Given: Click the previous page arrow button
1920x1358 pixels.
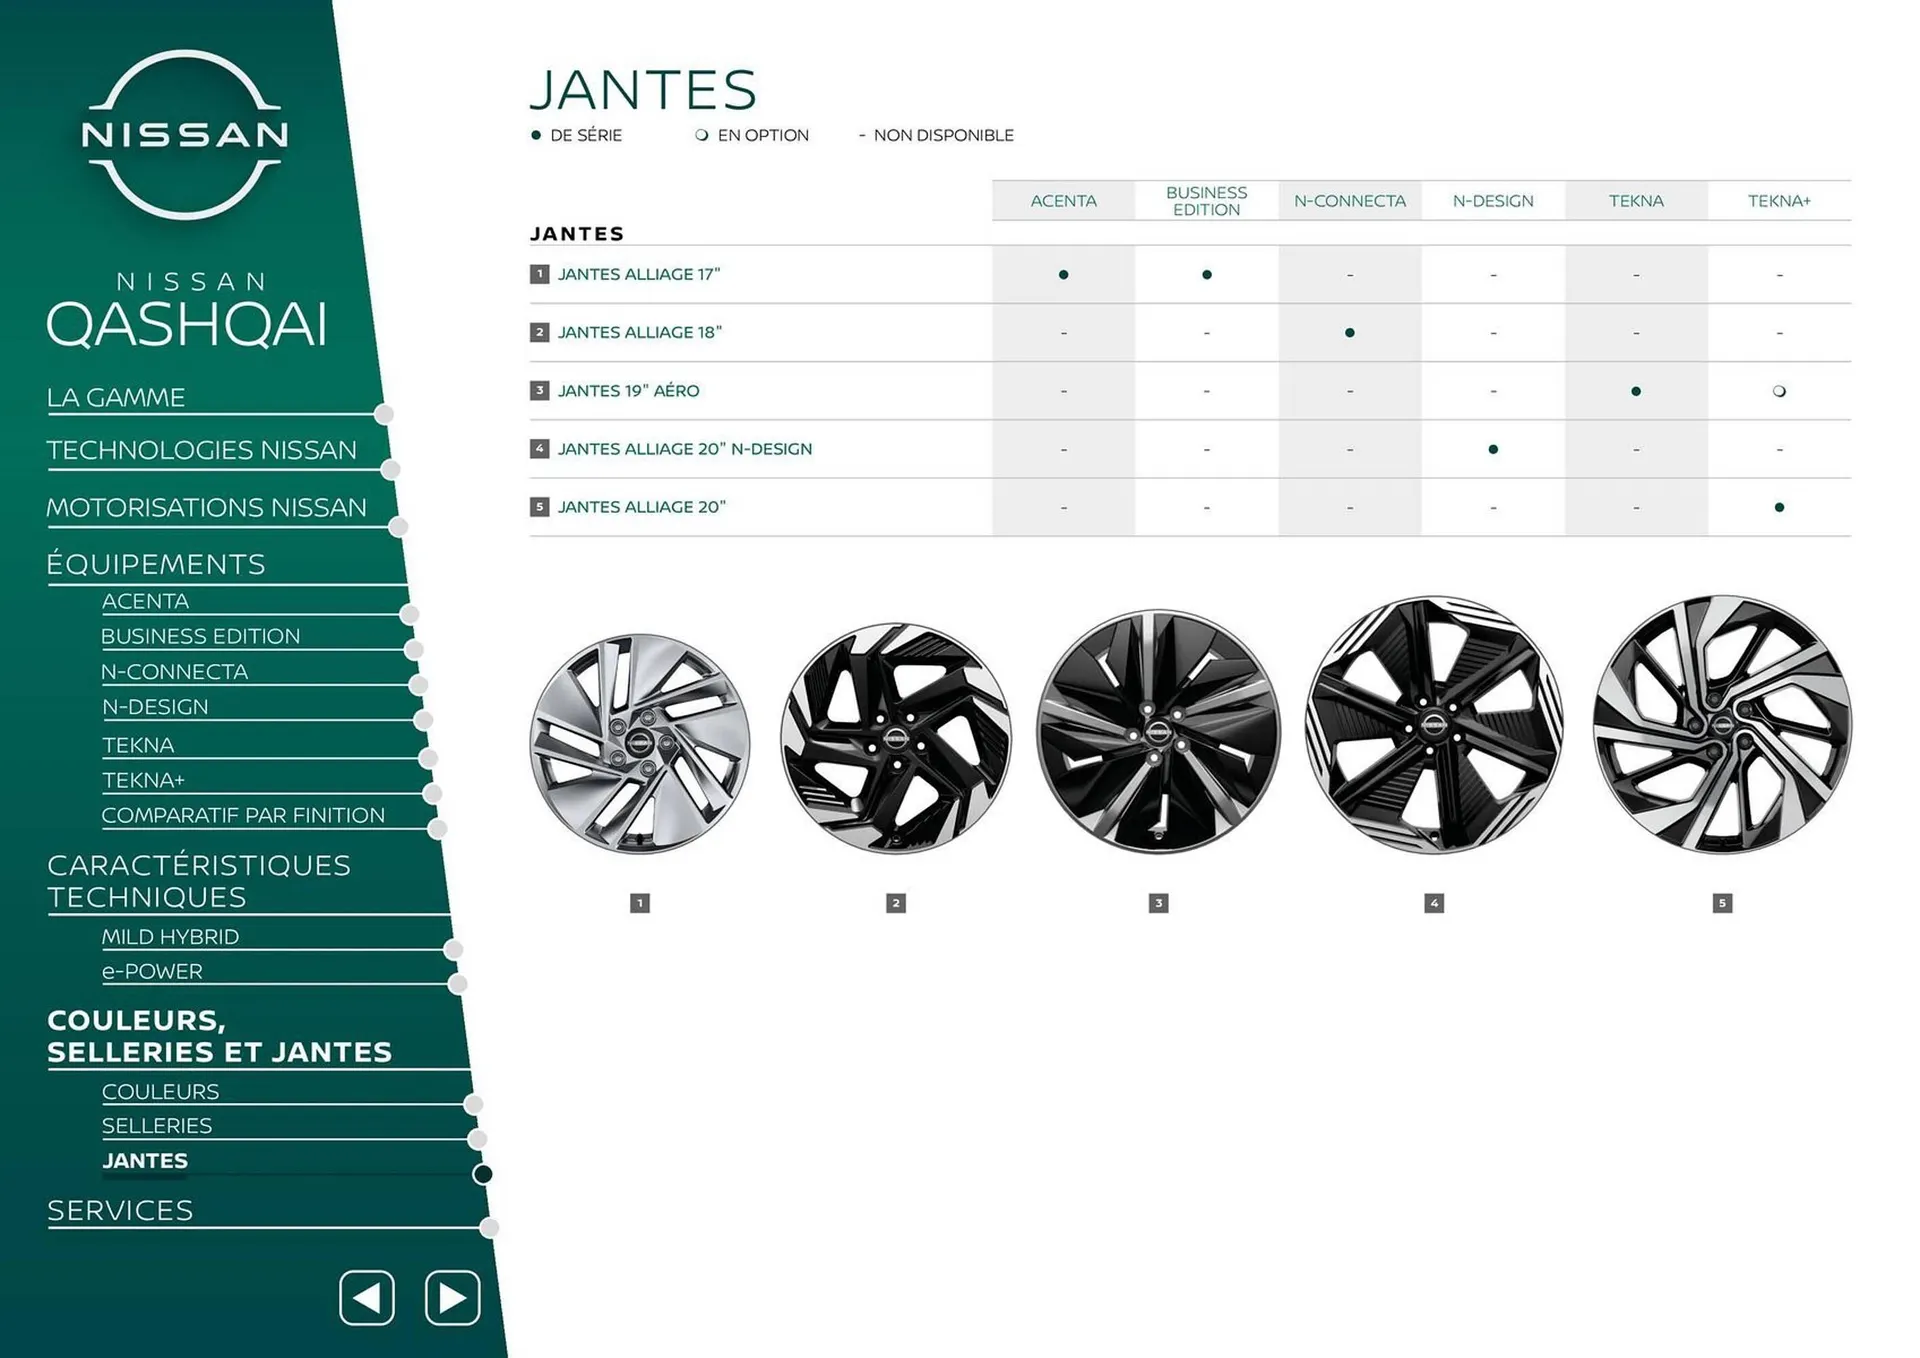Looking at the screenshot, I should tap(367, 1298).
